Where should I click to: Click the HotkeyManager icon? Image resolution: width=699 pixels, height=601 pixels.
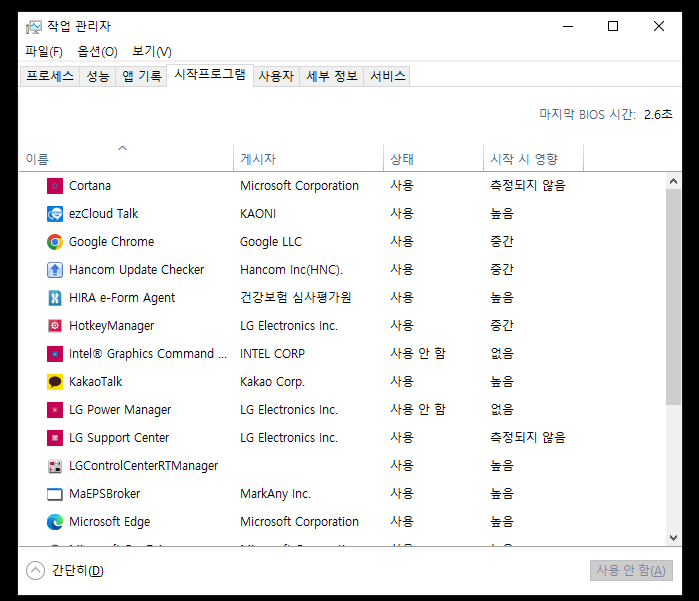tap(55, 326)
